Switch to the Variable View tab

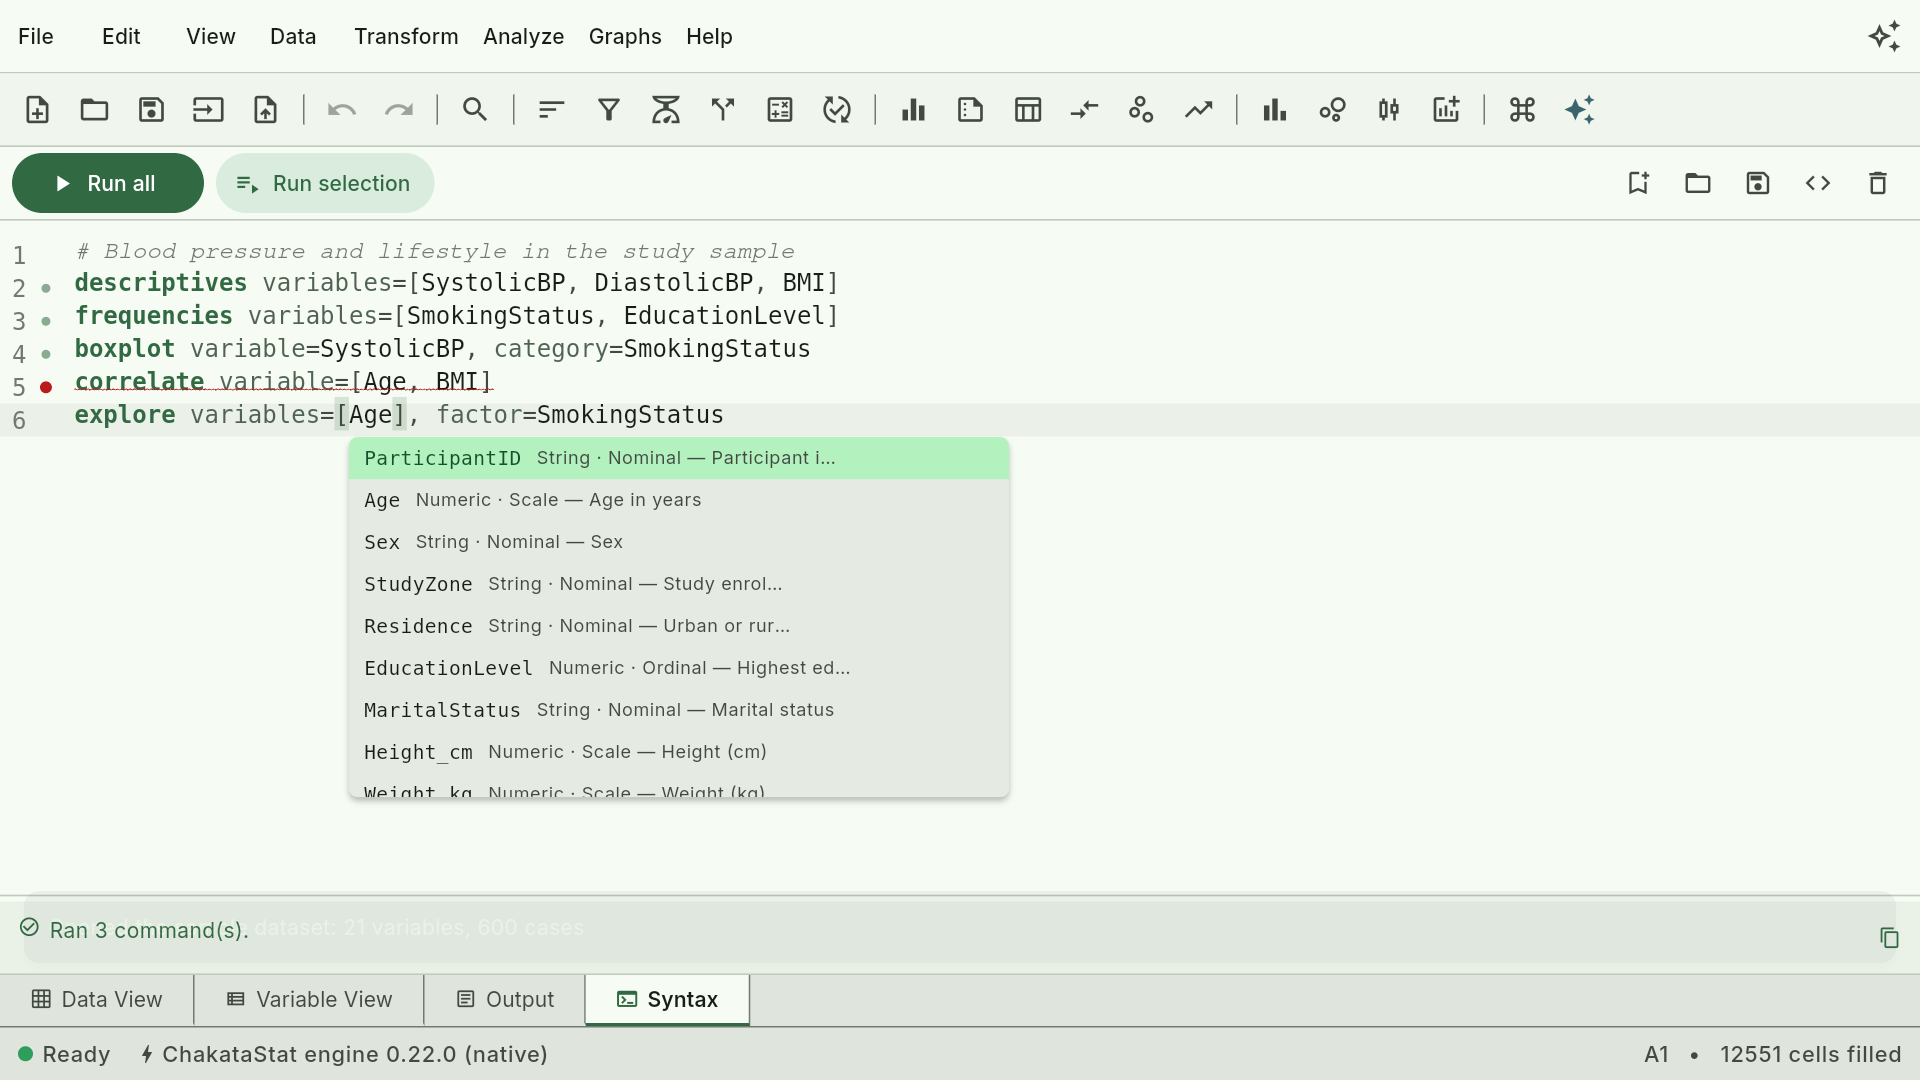point(309,1000)
